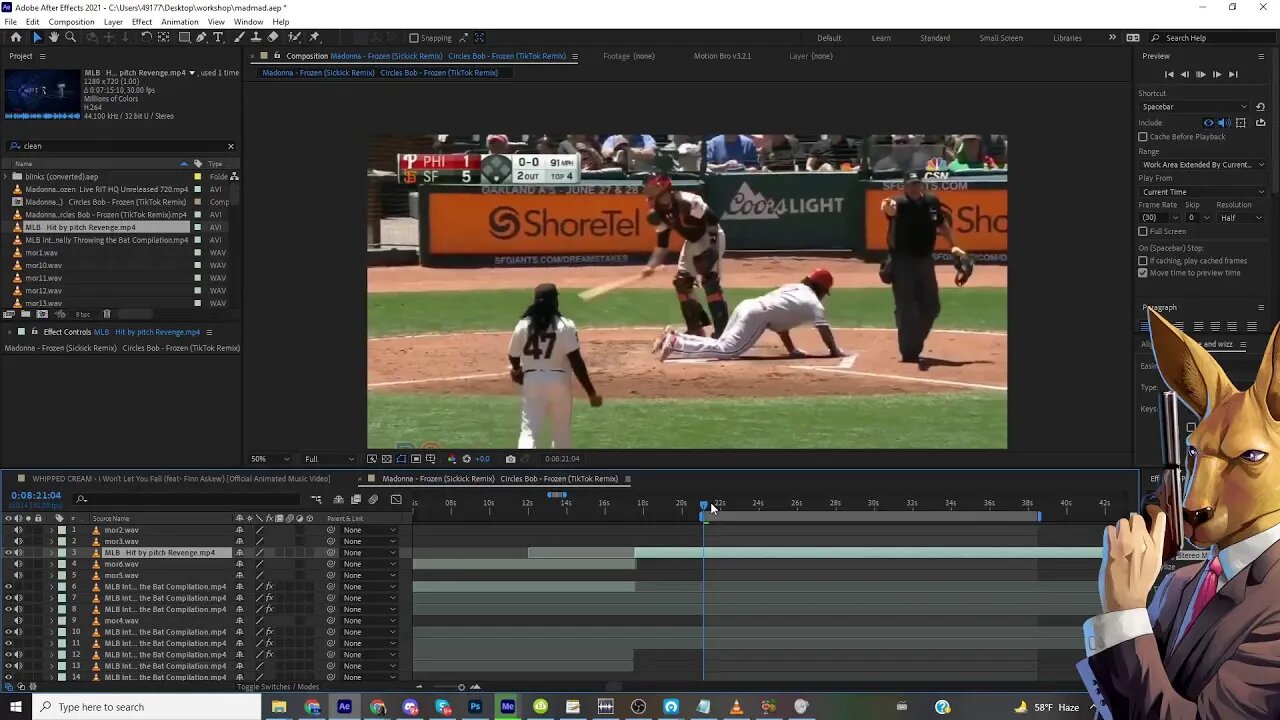
Task: Select the Rotation tool
Action: click(146, 37)
